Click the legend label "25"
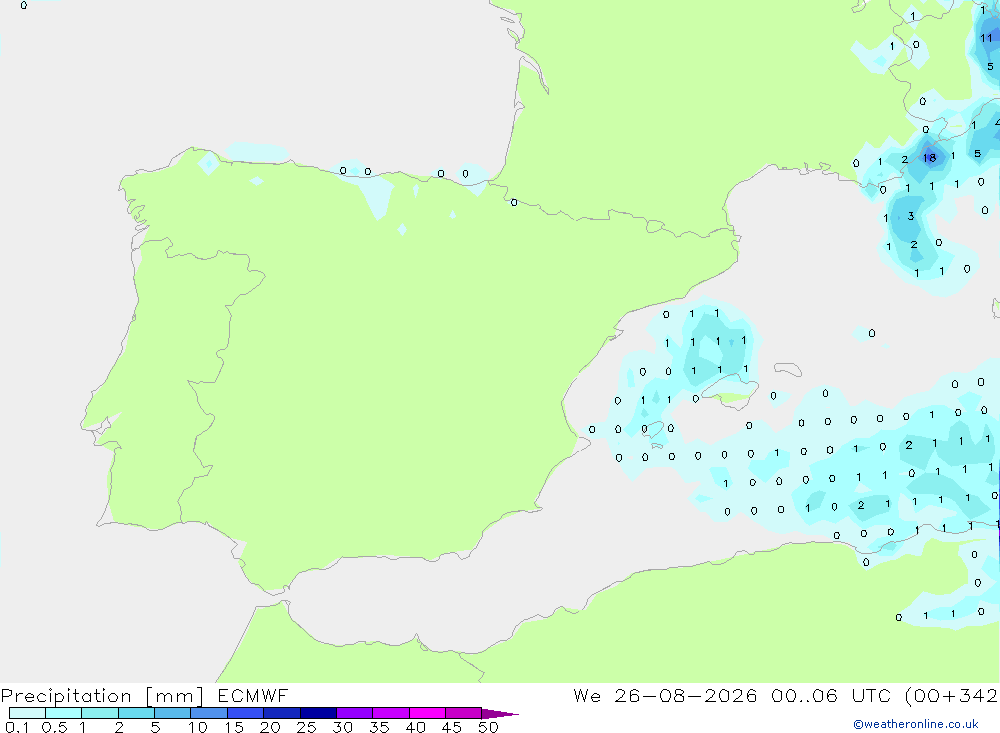 pos(306,727)
